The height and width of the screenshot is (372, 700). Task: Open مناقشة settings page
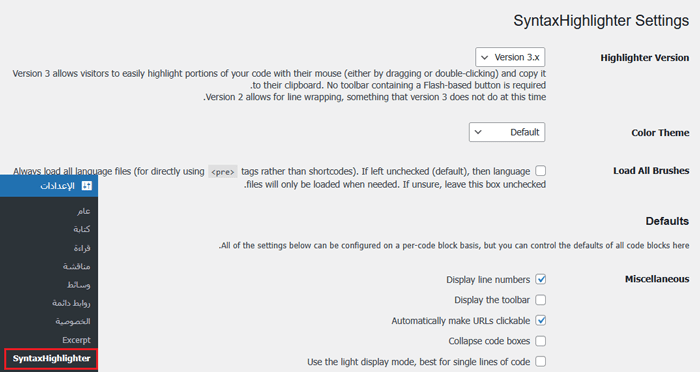76,267
